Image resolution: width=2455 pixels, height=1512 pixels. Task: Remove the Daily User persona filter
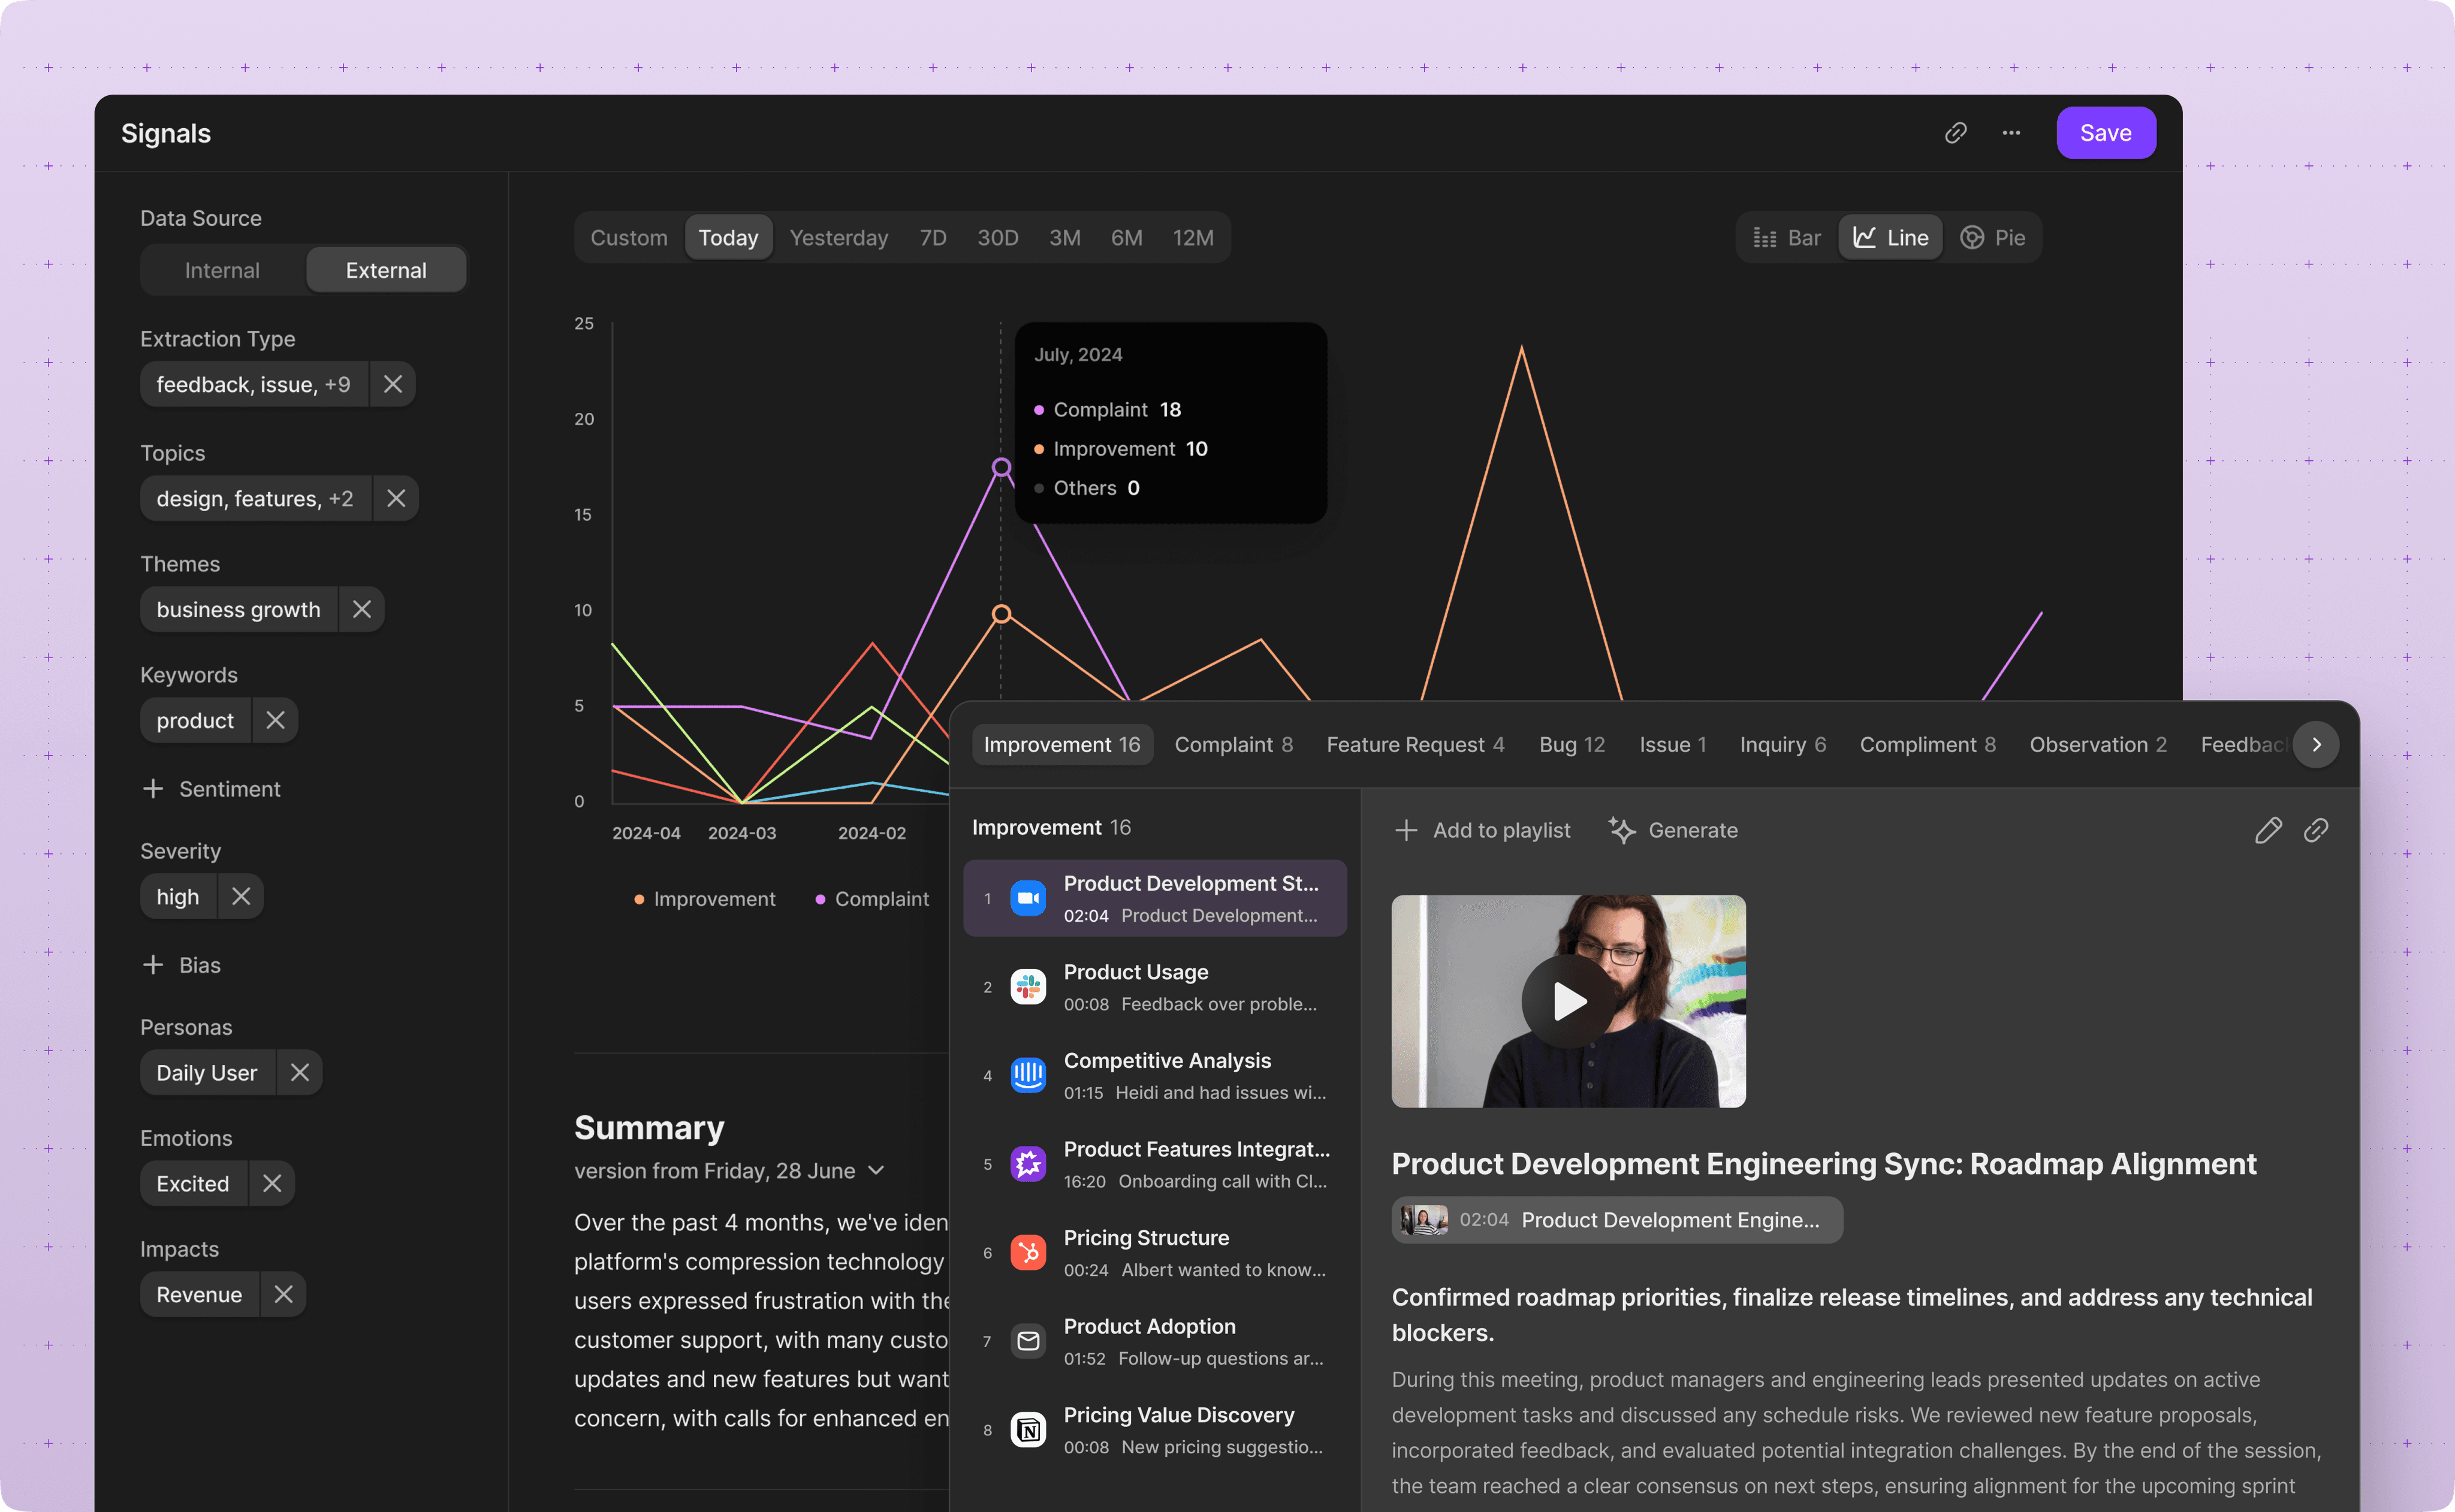[299, 1072]
